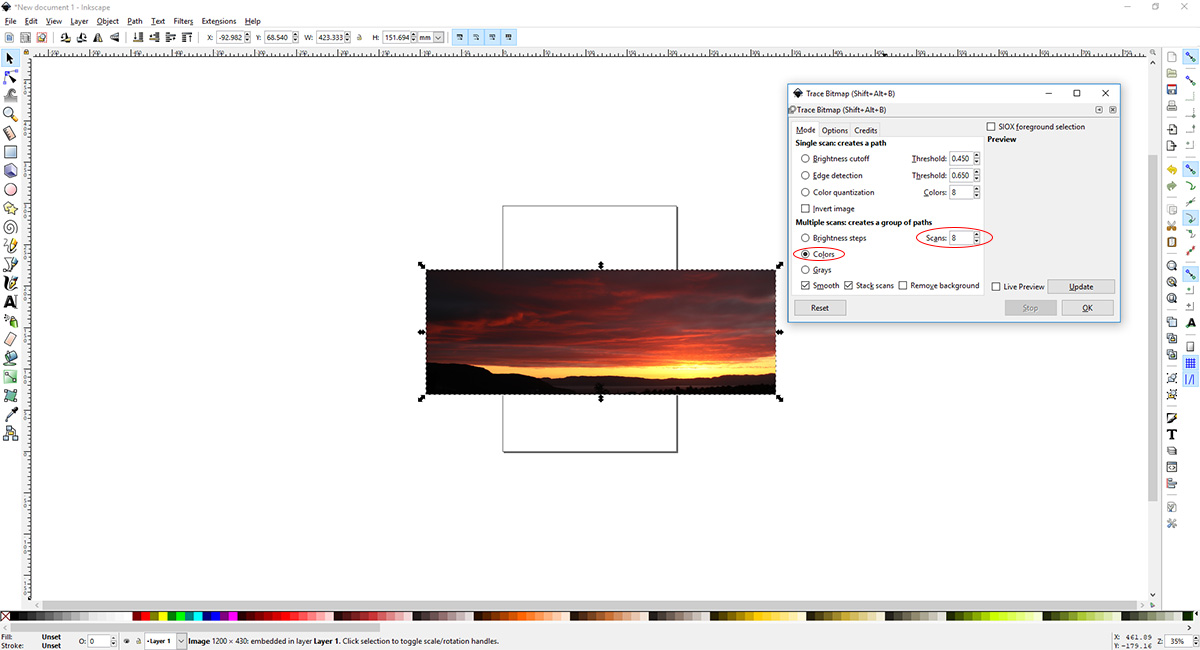Viewport: 1200px width, 650px height.
Task: Enable SIOX foreground selection checkbox
Action: point(991,127)
